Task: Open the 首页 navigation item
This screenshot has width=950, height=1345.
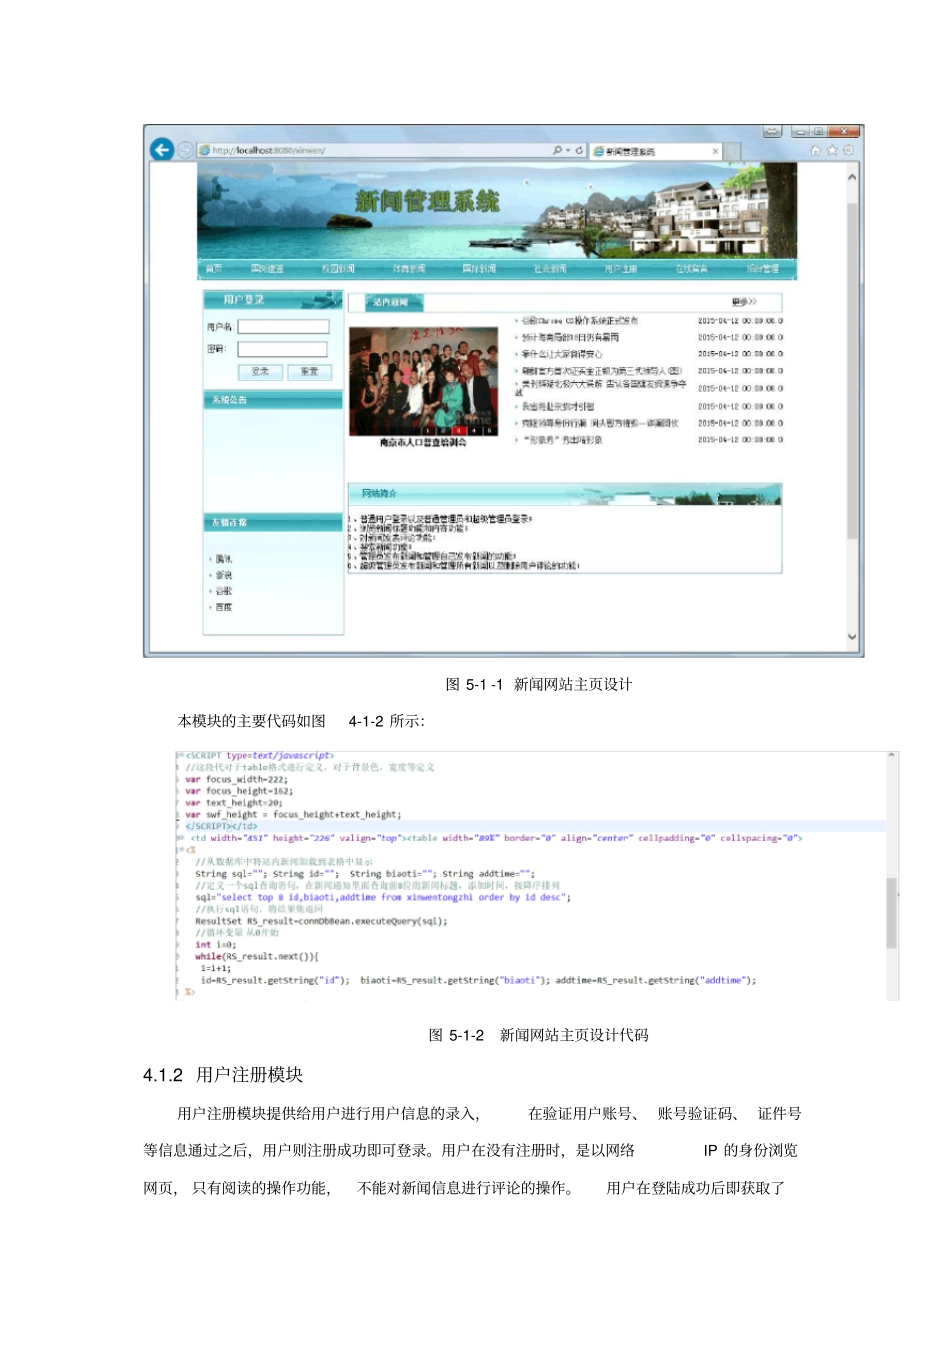Action: (214, 269)
